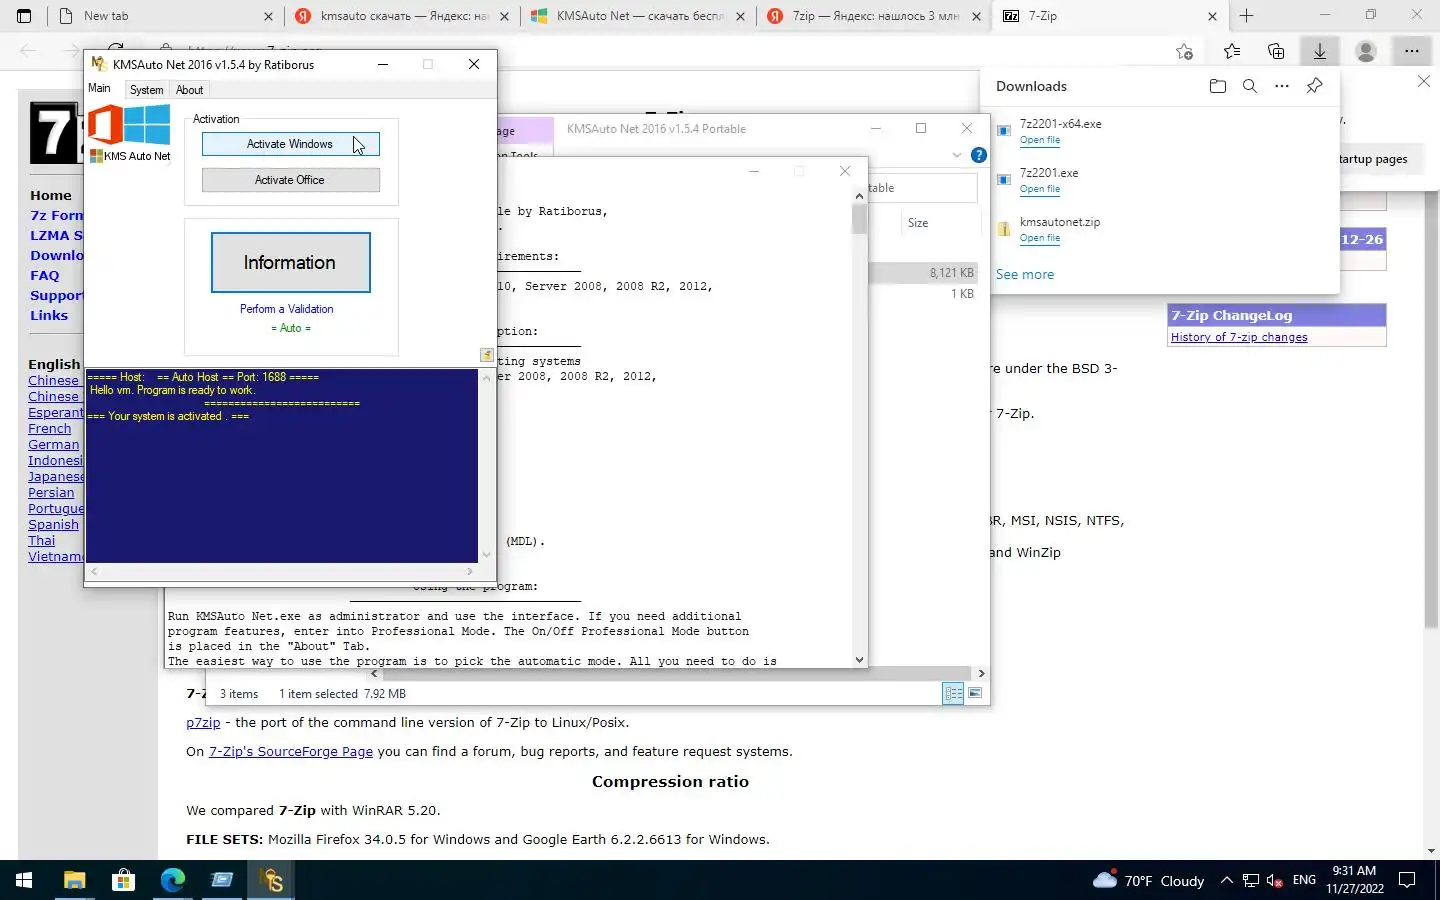Select German language link
This screenshot has width=1440, height=900.
[x=54, y=444]
